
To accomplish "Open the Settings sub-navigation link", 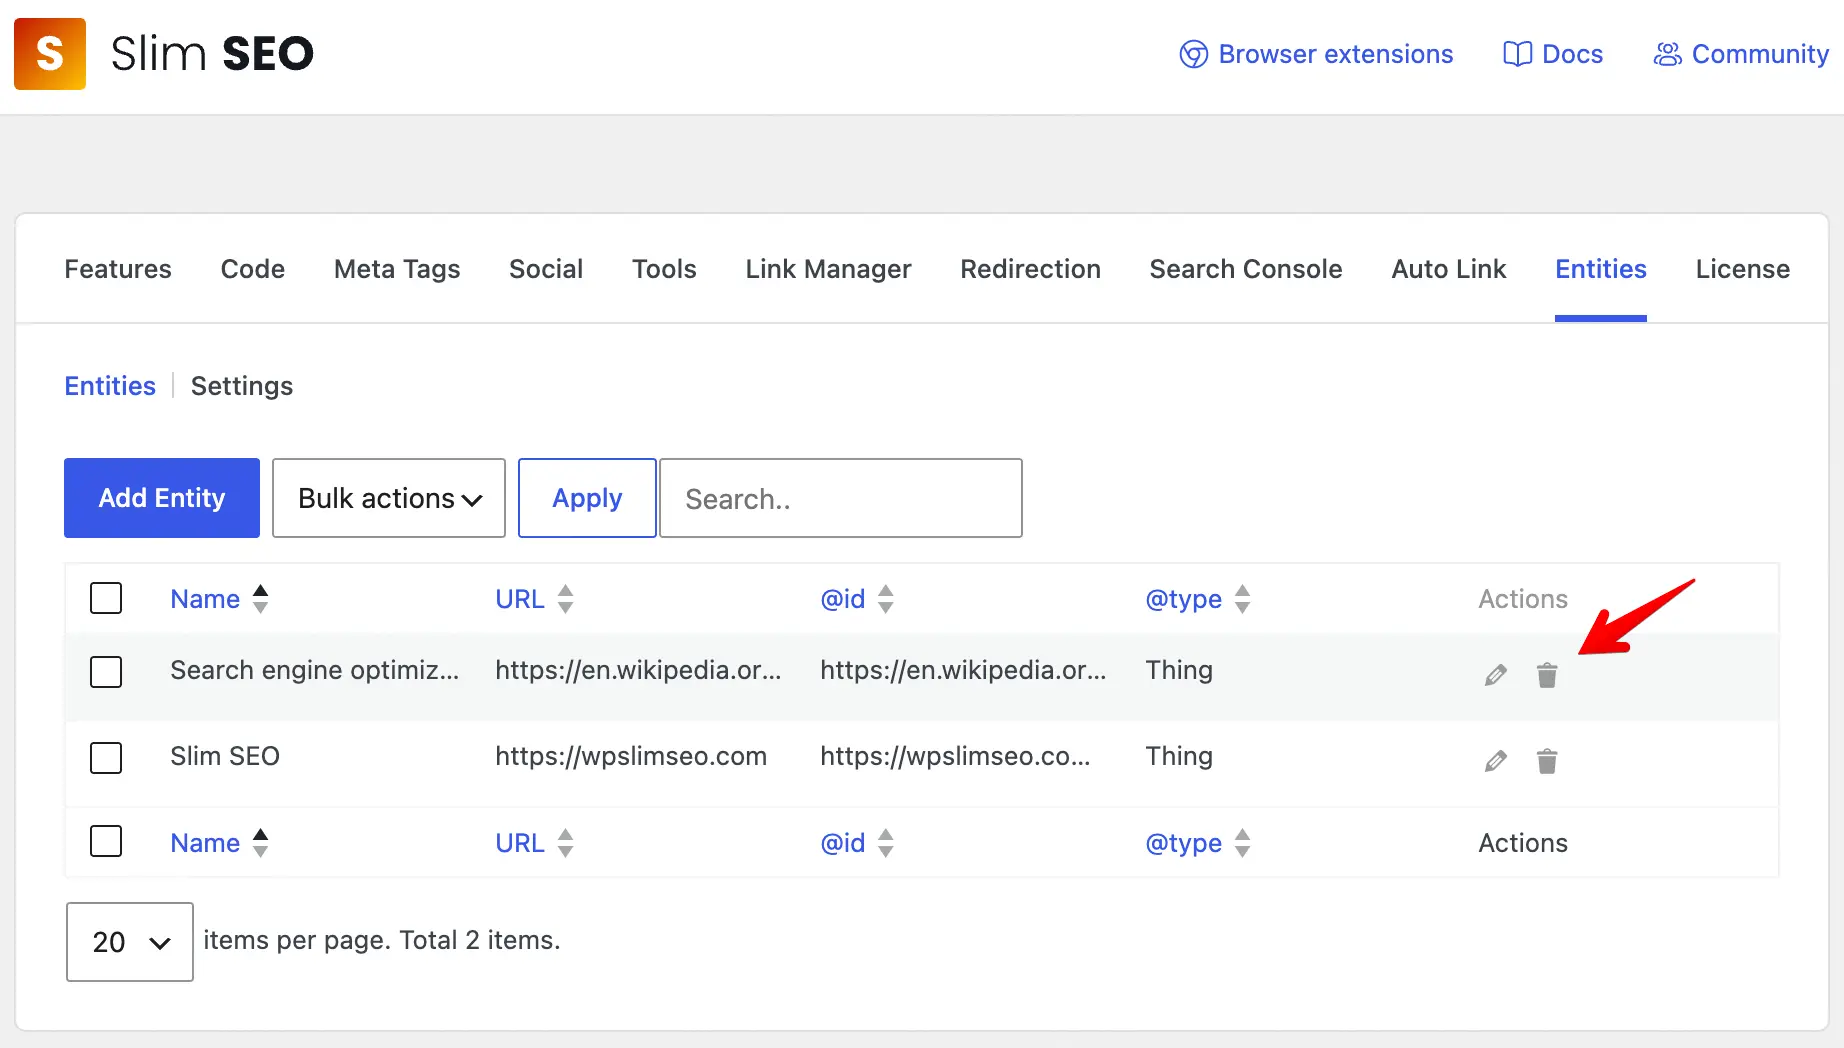I will click(x=242, y=386).
